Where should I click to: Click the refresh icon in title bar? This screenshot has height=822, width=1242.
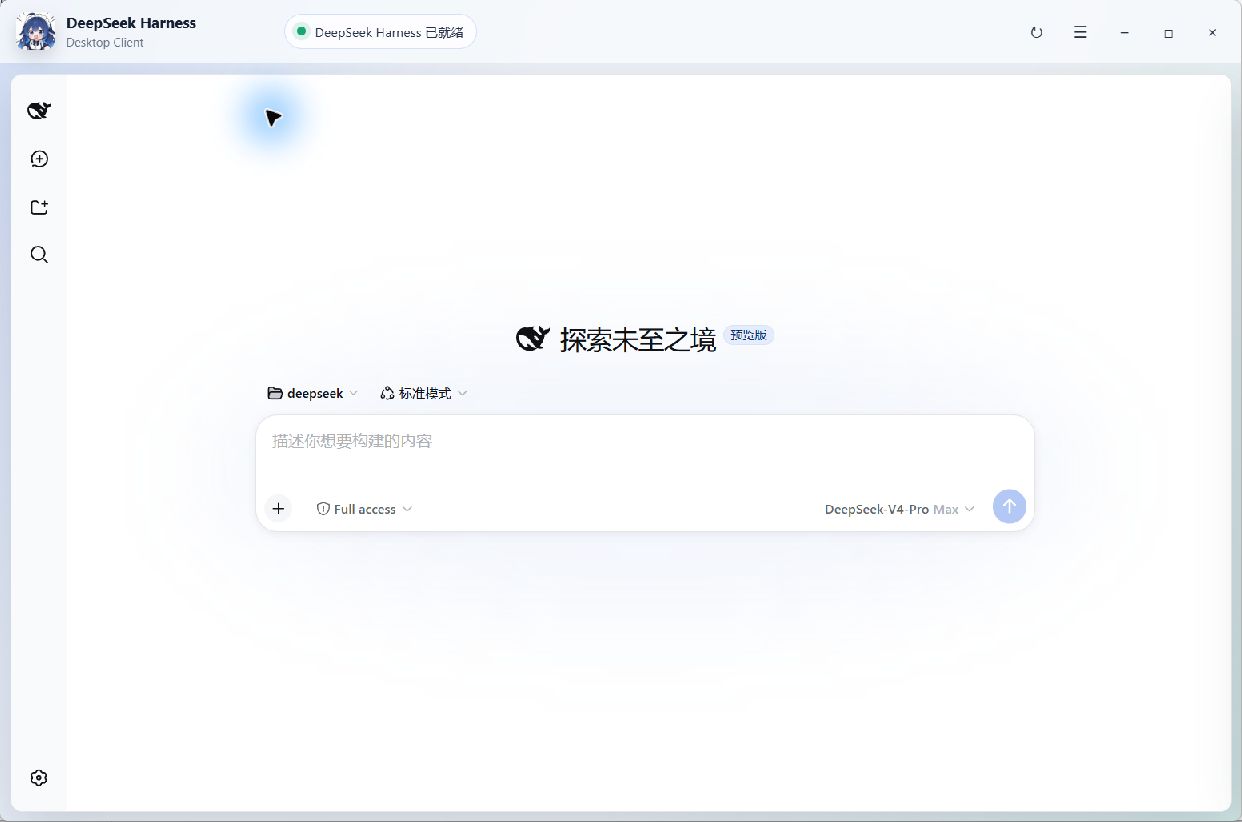coord(1036,33)
